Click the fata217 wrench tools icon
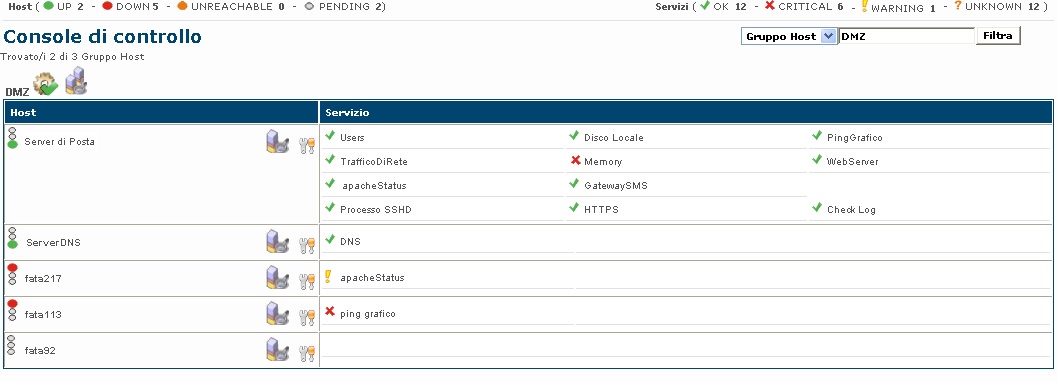Screen dimensions: 1058x381 pyautogui.click(x=307, y=281)
